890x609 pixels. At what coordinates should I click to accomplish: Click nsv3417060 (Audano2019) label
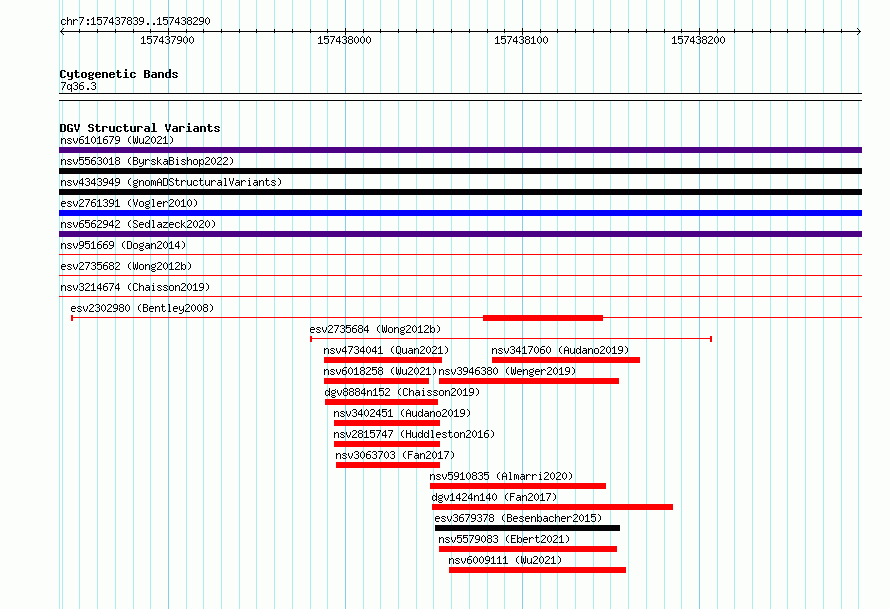[560, 350]
